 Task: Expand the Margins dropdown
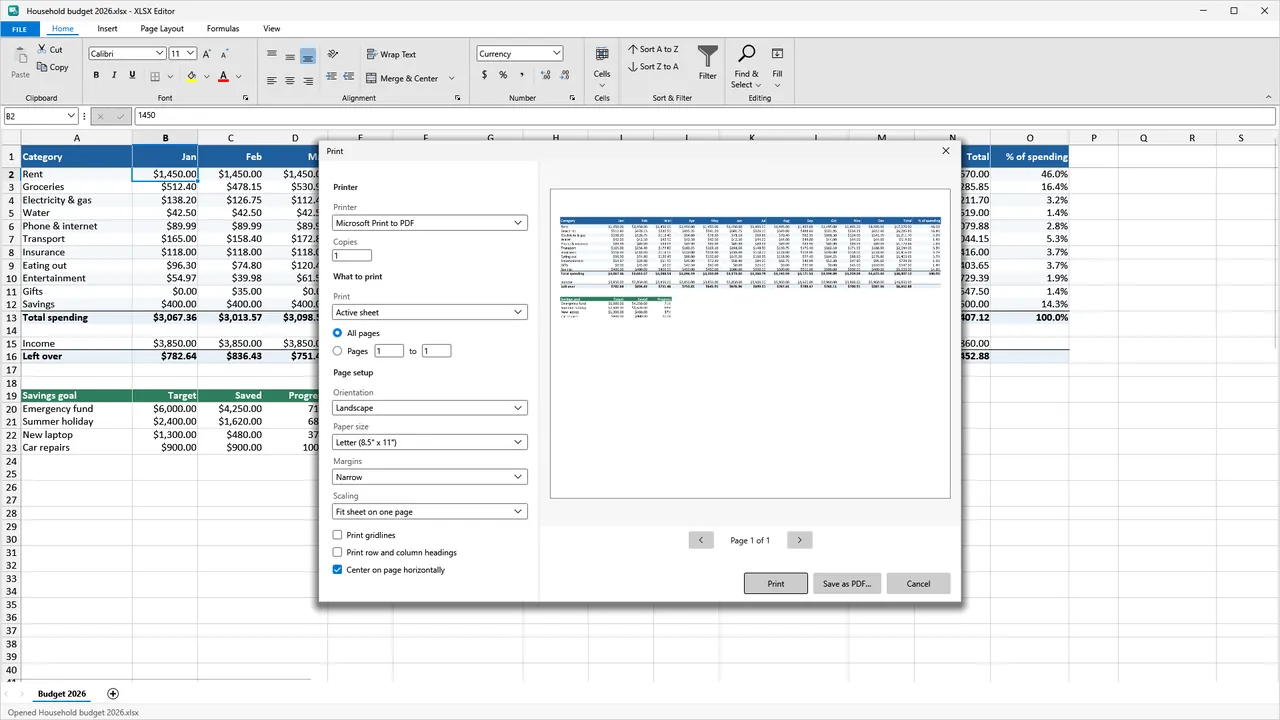pos(430,477)
